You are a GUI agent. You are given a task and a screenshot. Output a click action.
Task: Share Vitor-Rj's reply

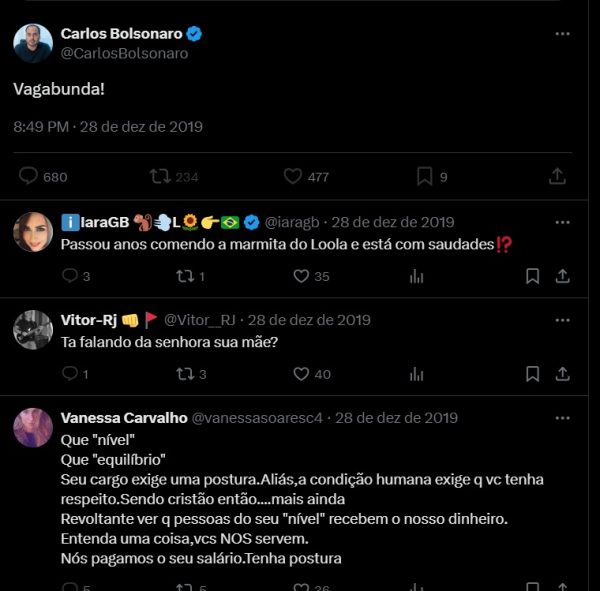562,374
